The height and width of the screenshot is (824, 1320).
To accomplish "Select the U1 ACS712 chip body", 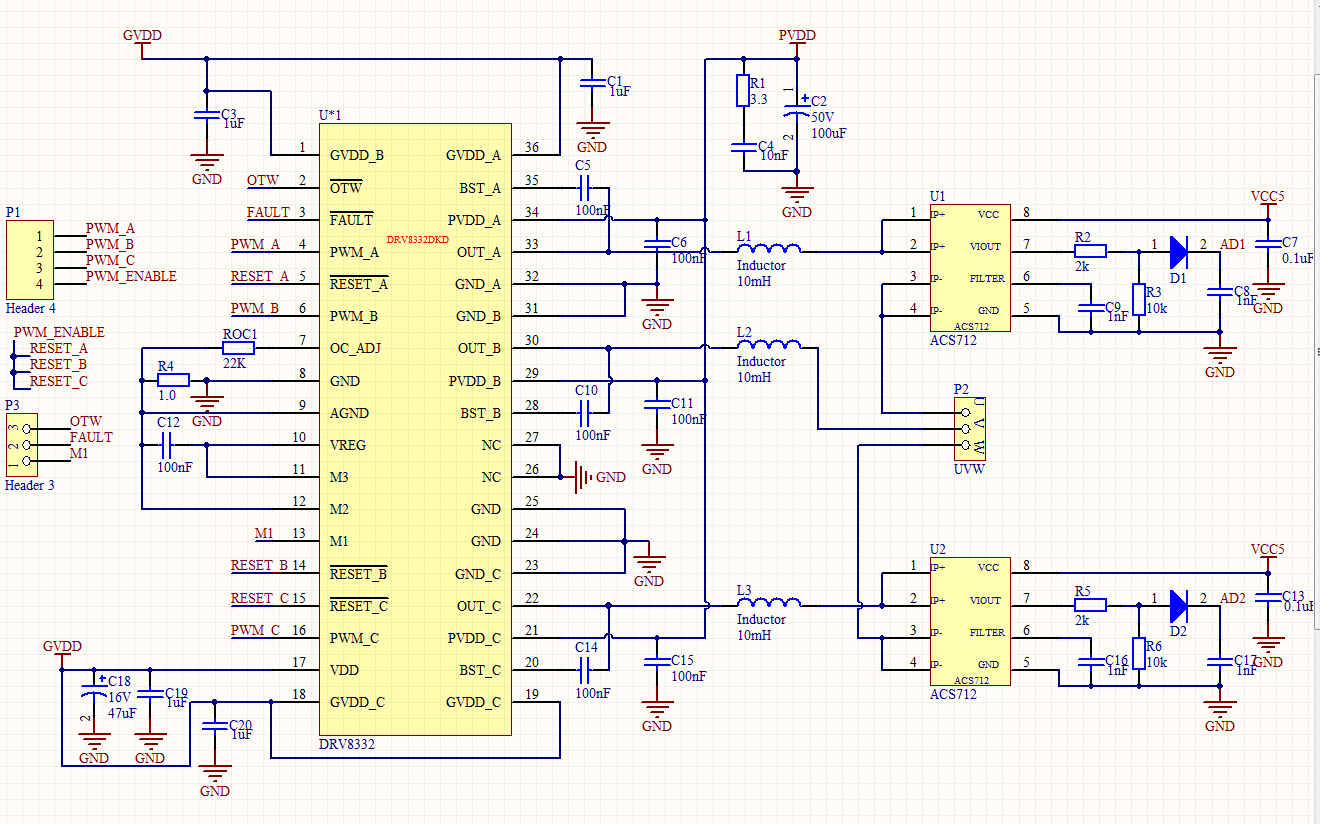I will 968,268.
